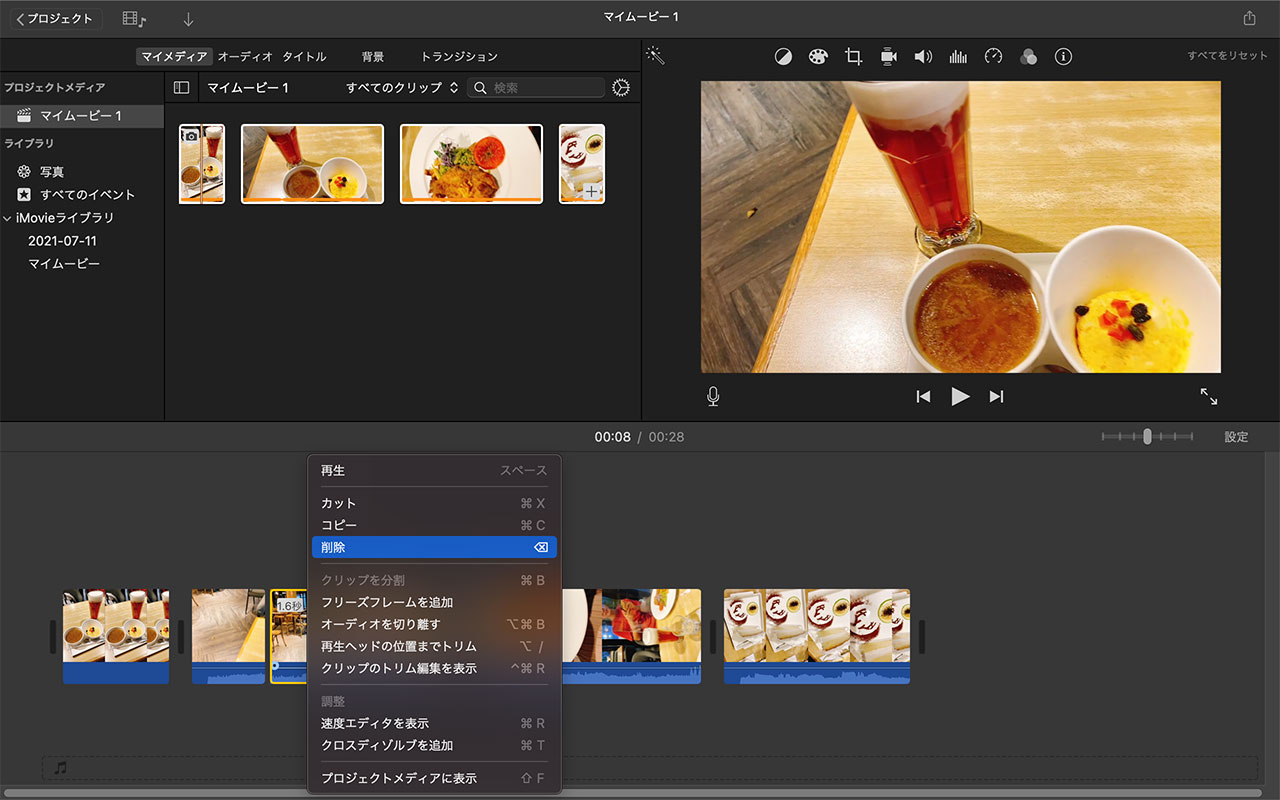The width and height of the screenshot is (1280, 800).
Task: Choose 削除 from the context menu
Action: 434,548
